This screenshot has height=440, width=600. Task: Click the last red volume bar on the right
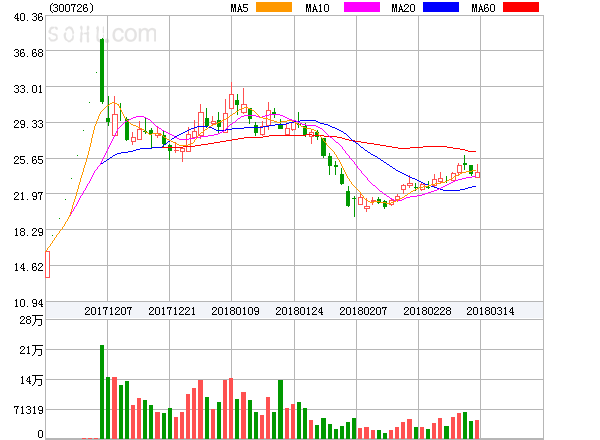click(x=477, y=429)
